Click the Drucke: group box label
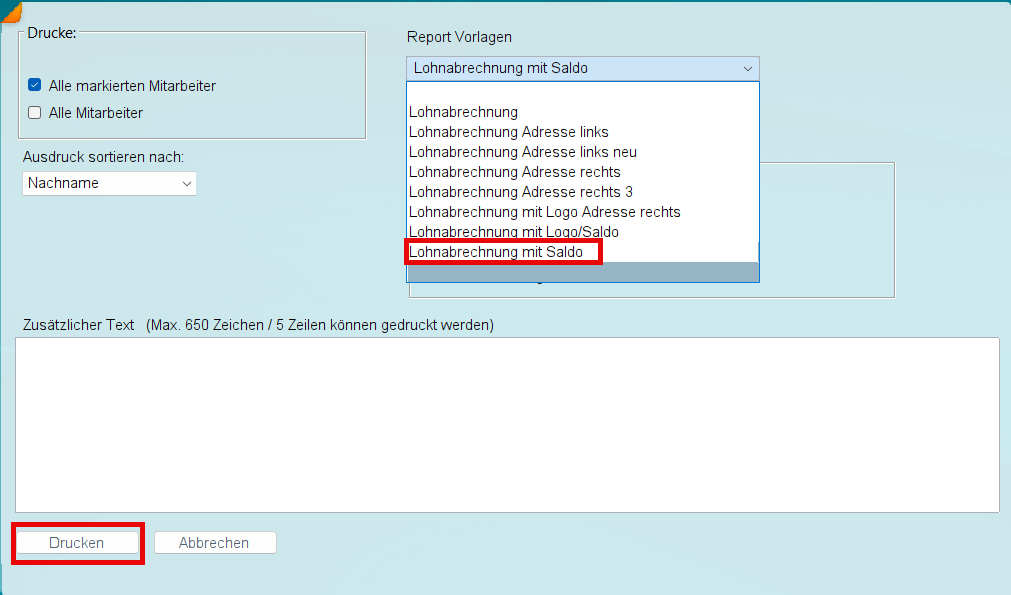 pyautogui.click(x=52, y=33)
